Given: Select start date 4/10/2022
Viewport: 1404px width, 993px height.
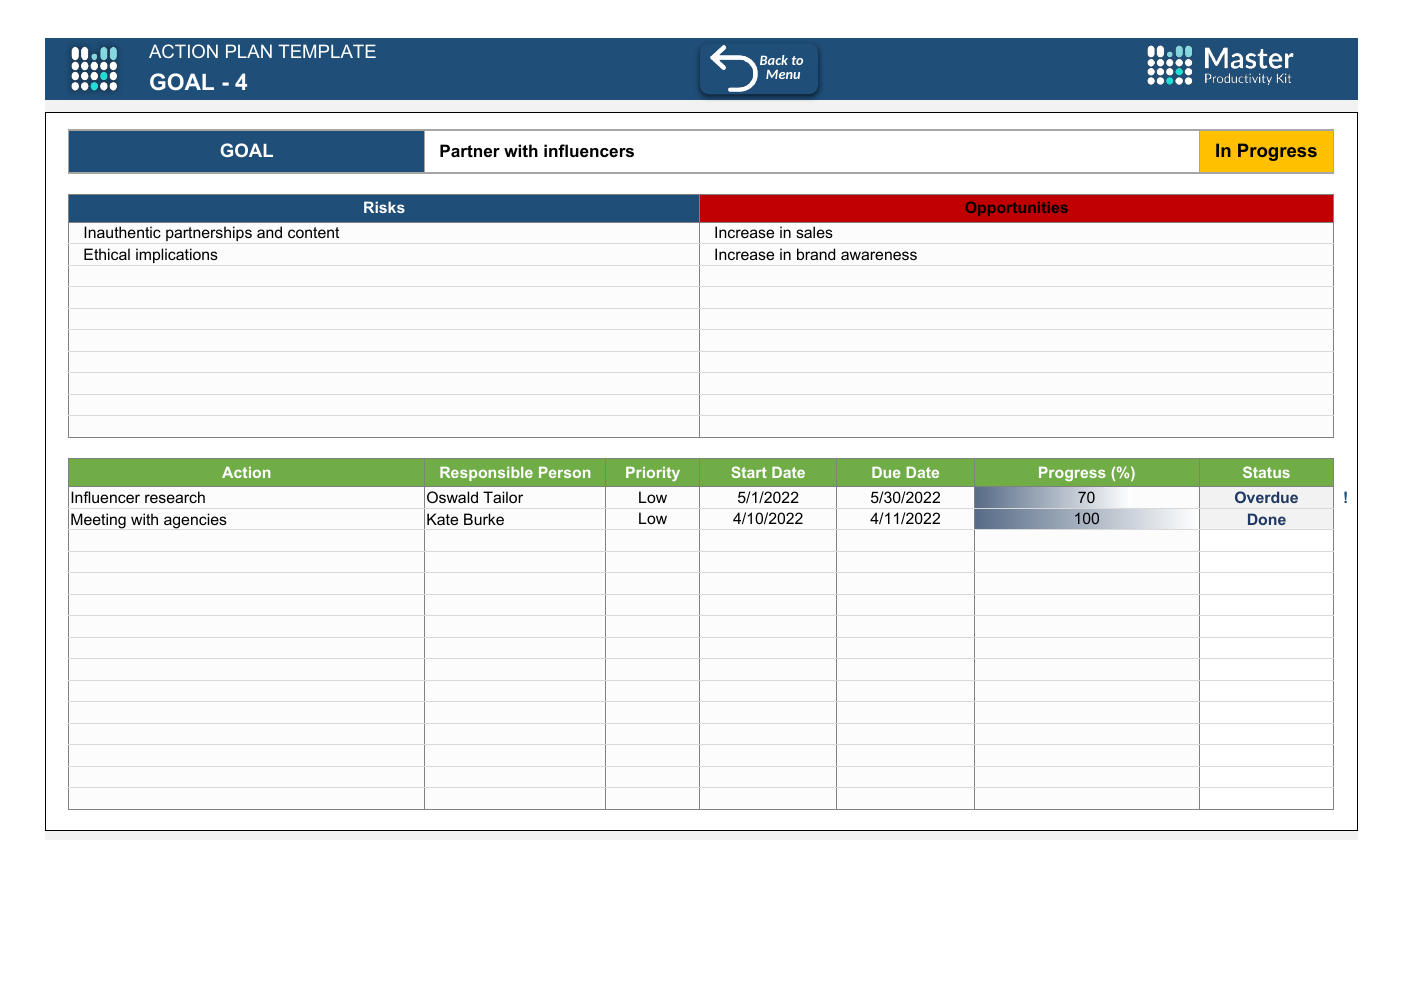Looking at the screenshot, I should (768, 519).
